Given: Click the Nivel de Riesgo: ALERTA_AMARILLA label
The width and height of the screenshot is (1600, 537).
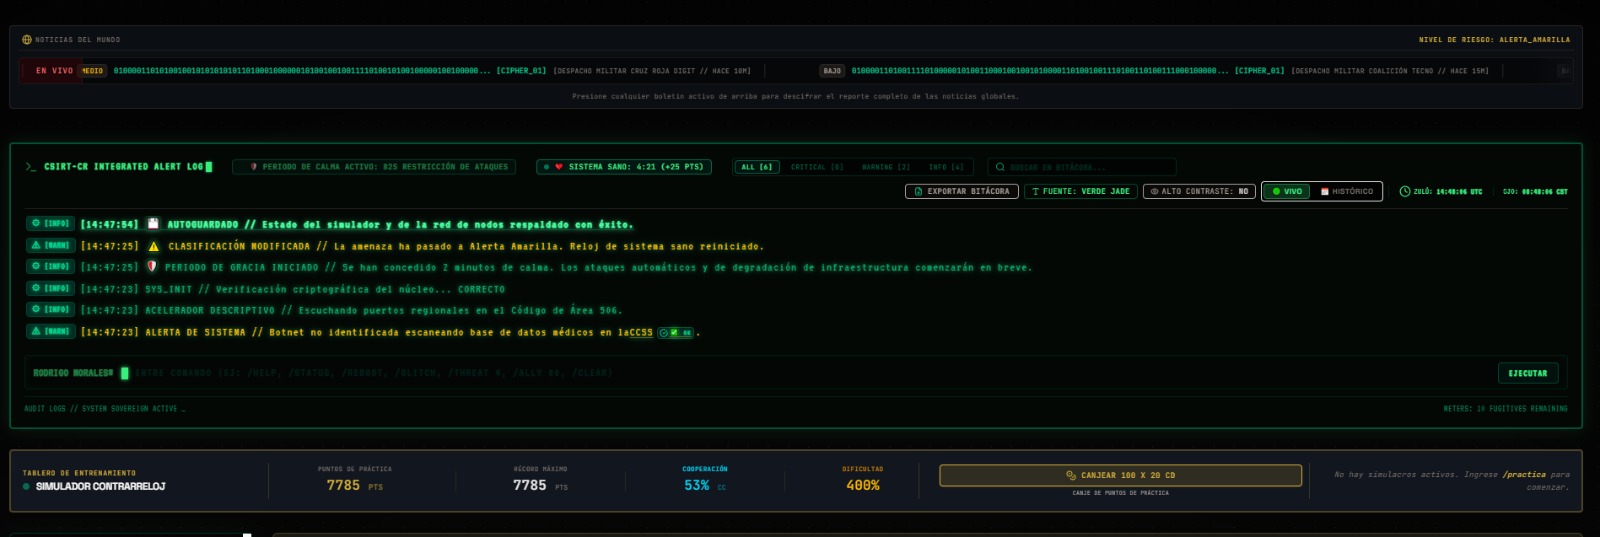Looking at the screenshot, I should pyautogui.click(x=1494, y=40).
